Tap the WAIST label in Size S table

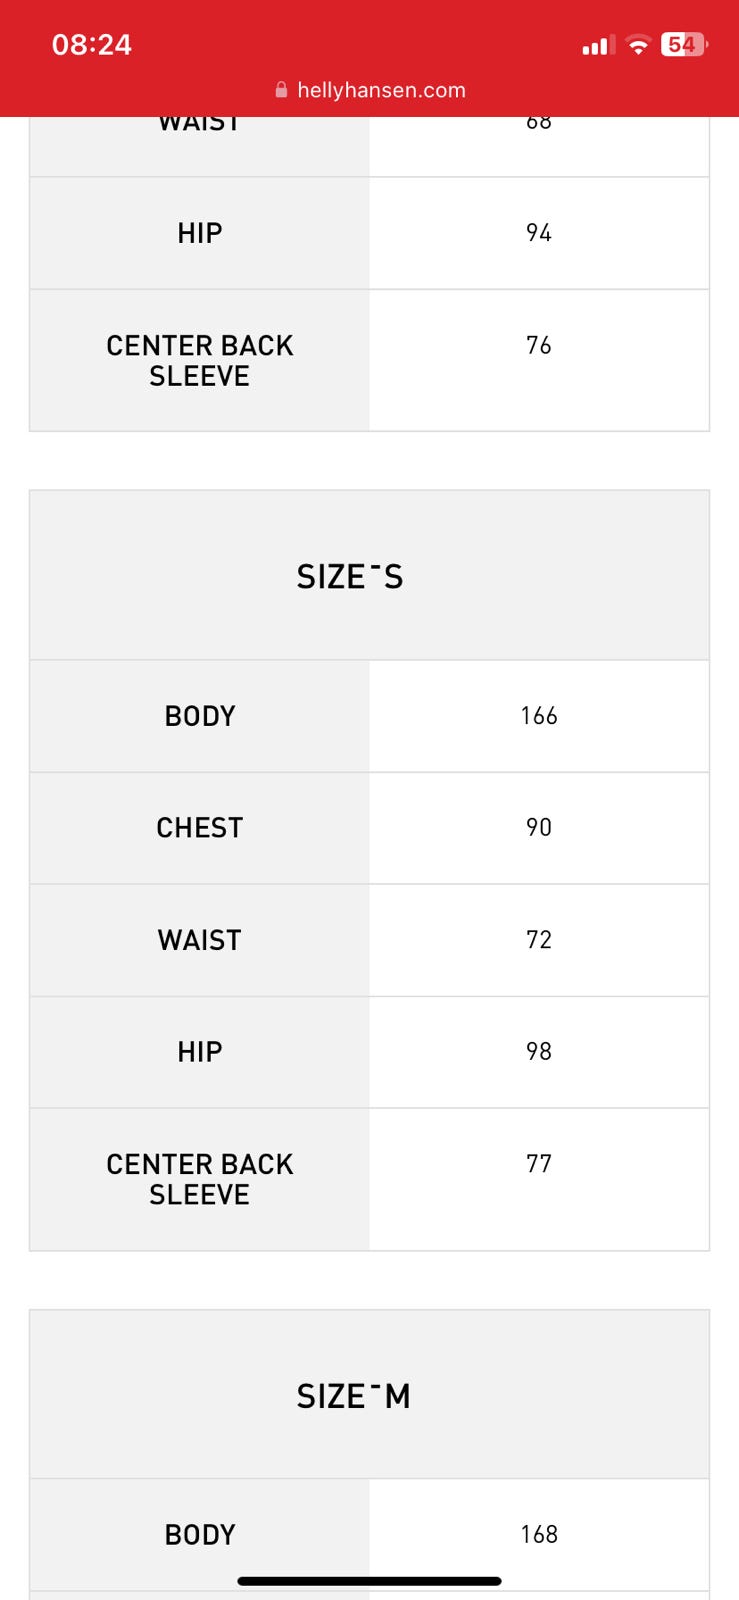[x=200, y=940]
